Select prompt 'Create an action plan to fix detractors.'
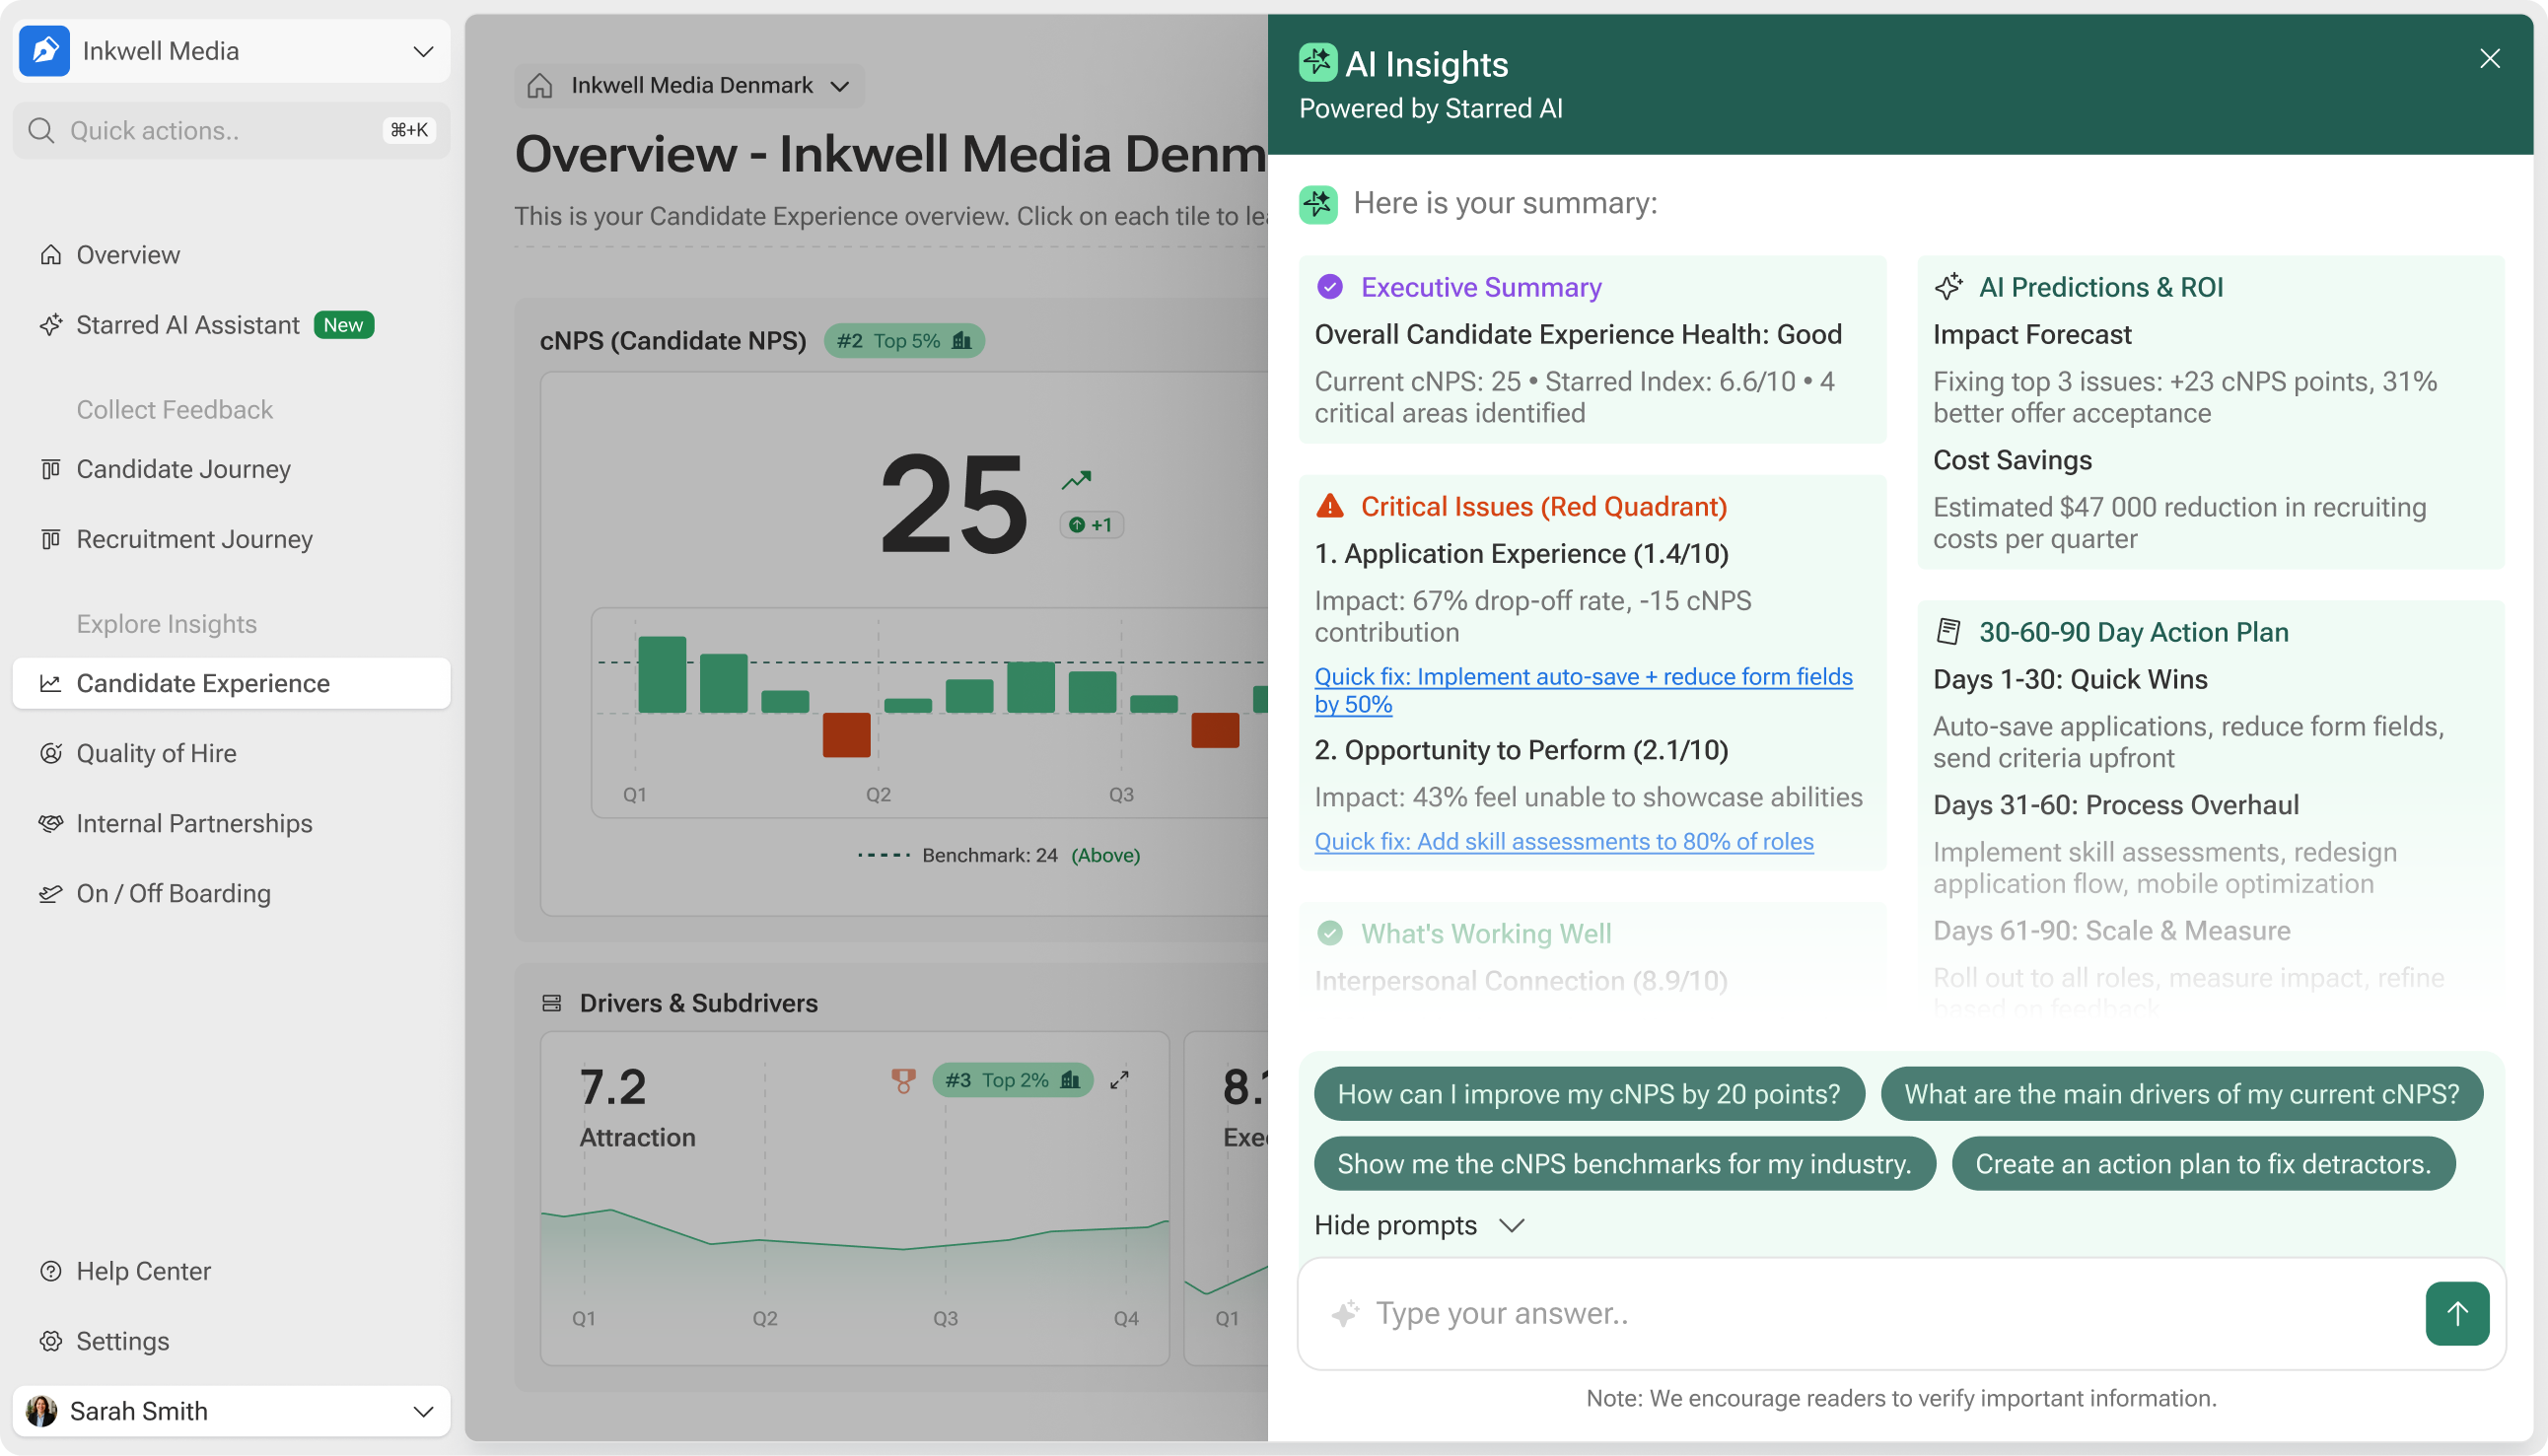 (2202, 1164)
